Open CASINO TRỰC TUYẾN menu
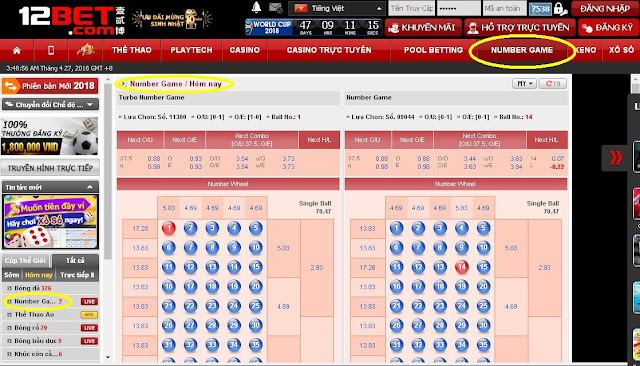Viewport: 640px width, 366px height. 329,50
